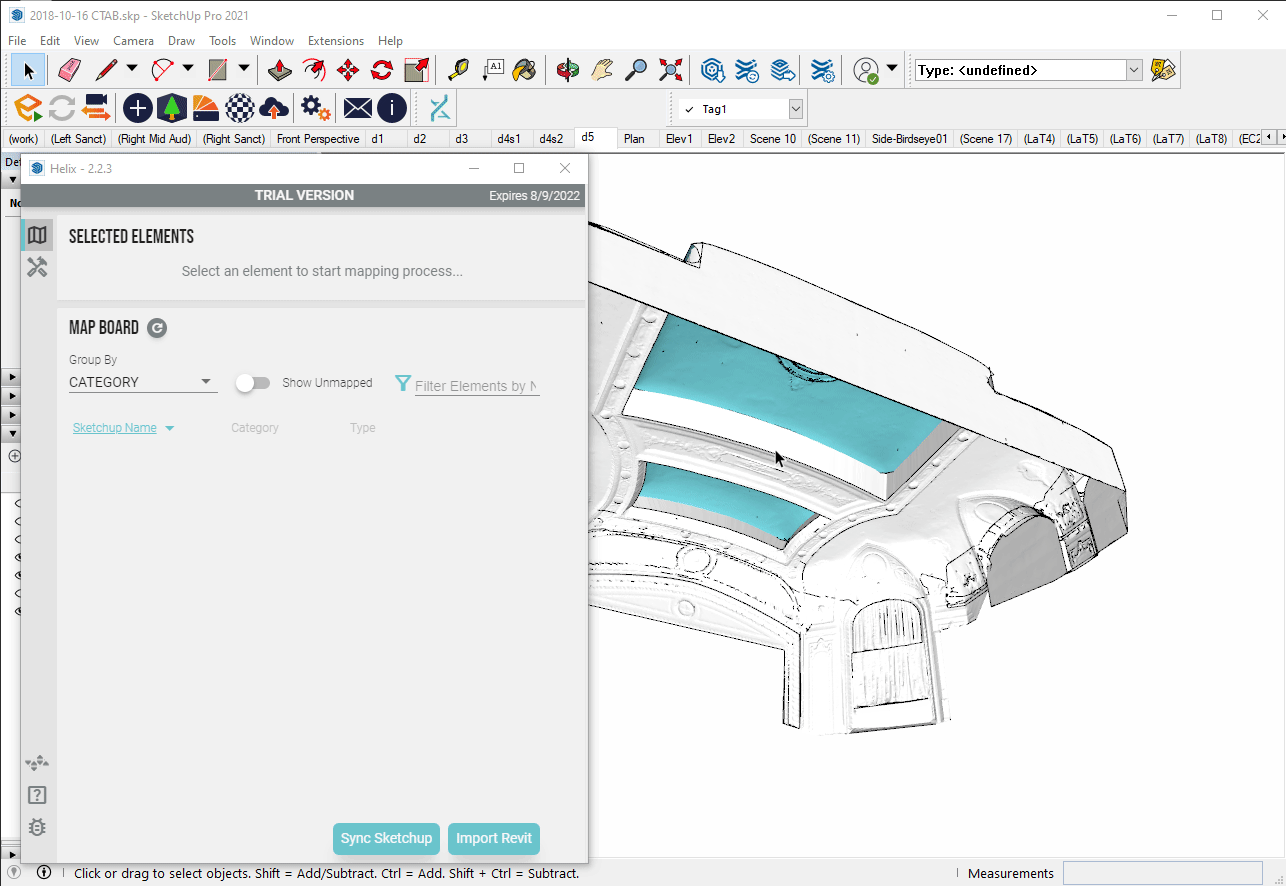Click the classifier tag icon beside Type box
This screenshot has height=886, width=1286.
coord(1163,70)
